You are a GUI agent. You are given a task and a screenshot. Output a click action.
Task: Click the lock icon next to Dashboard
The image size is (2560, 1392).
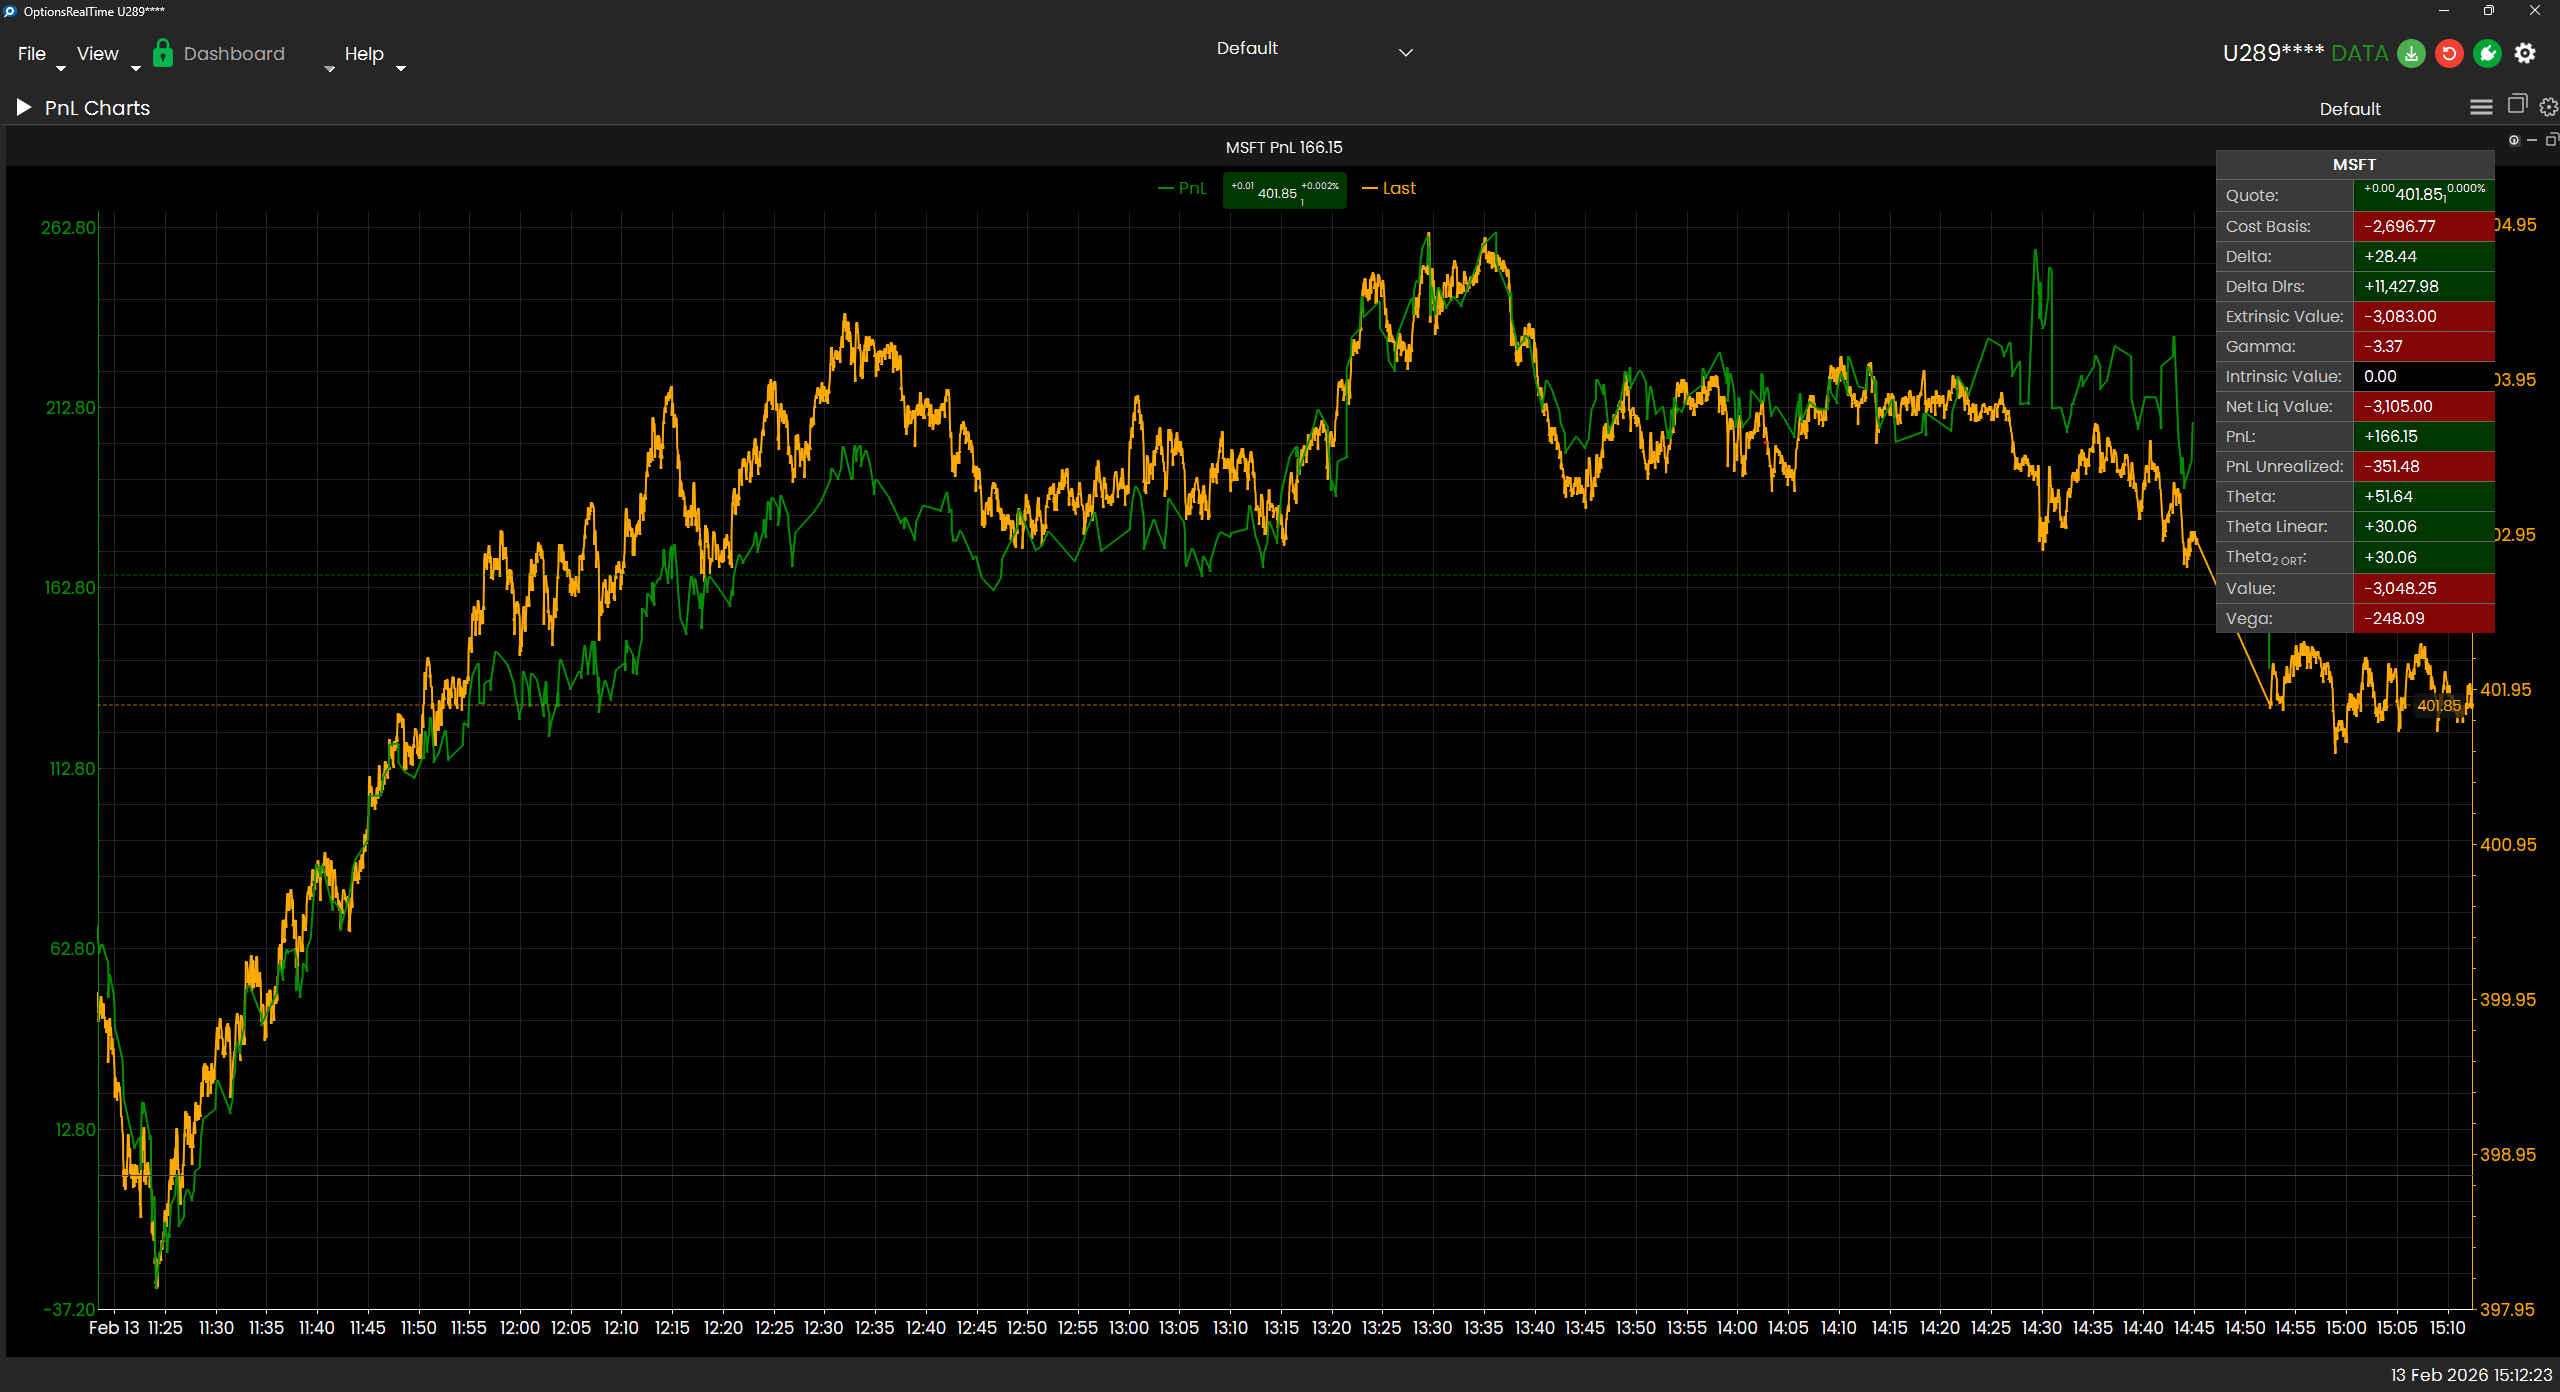point(163,53)
